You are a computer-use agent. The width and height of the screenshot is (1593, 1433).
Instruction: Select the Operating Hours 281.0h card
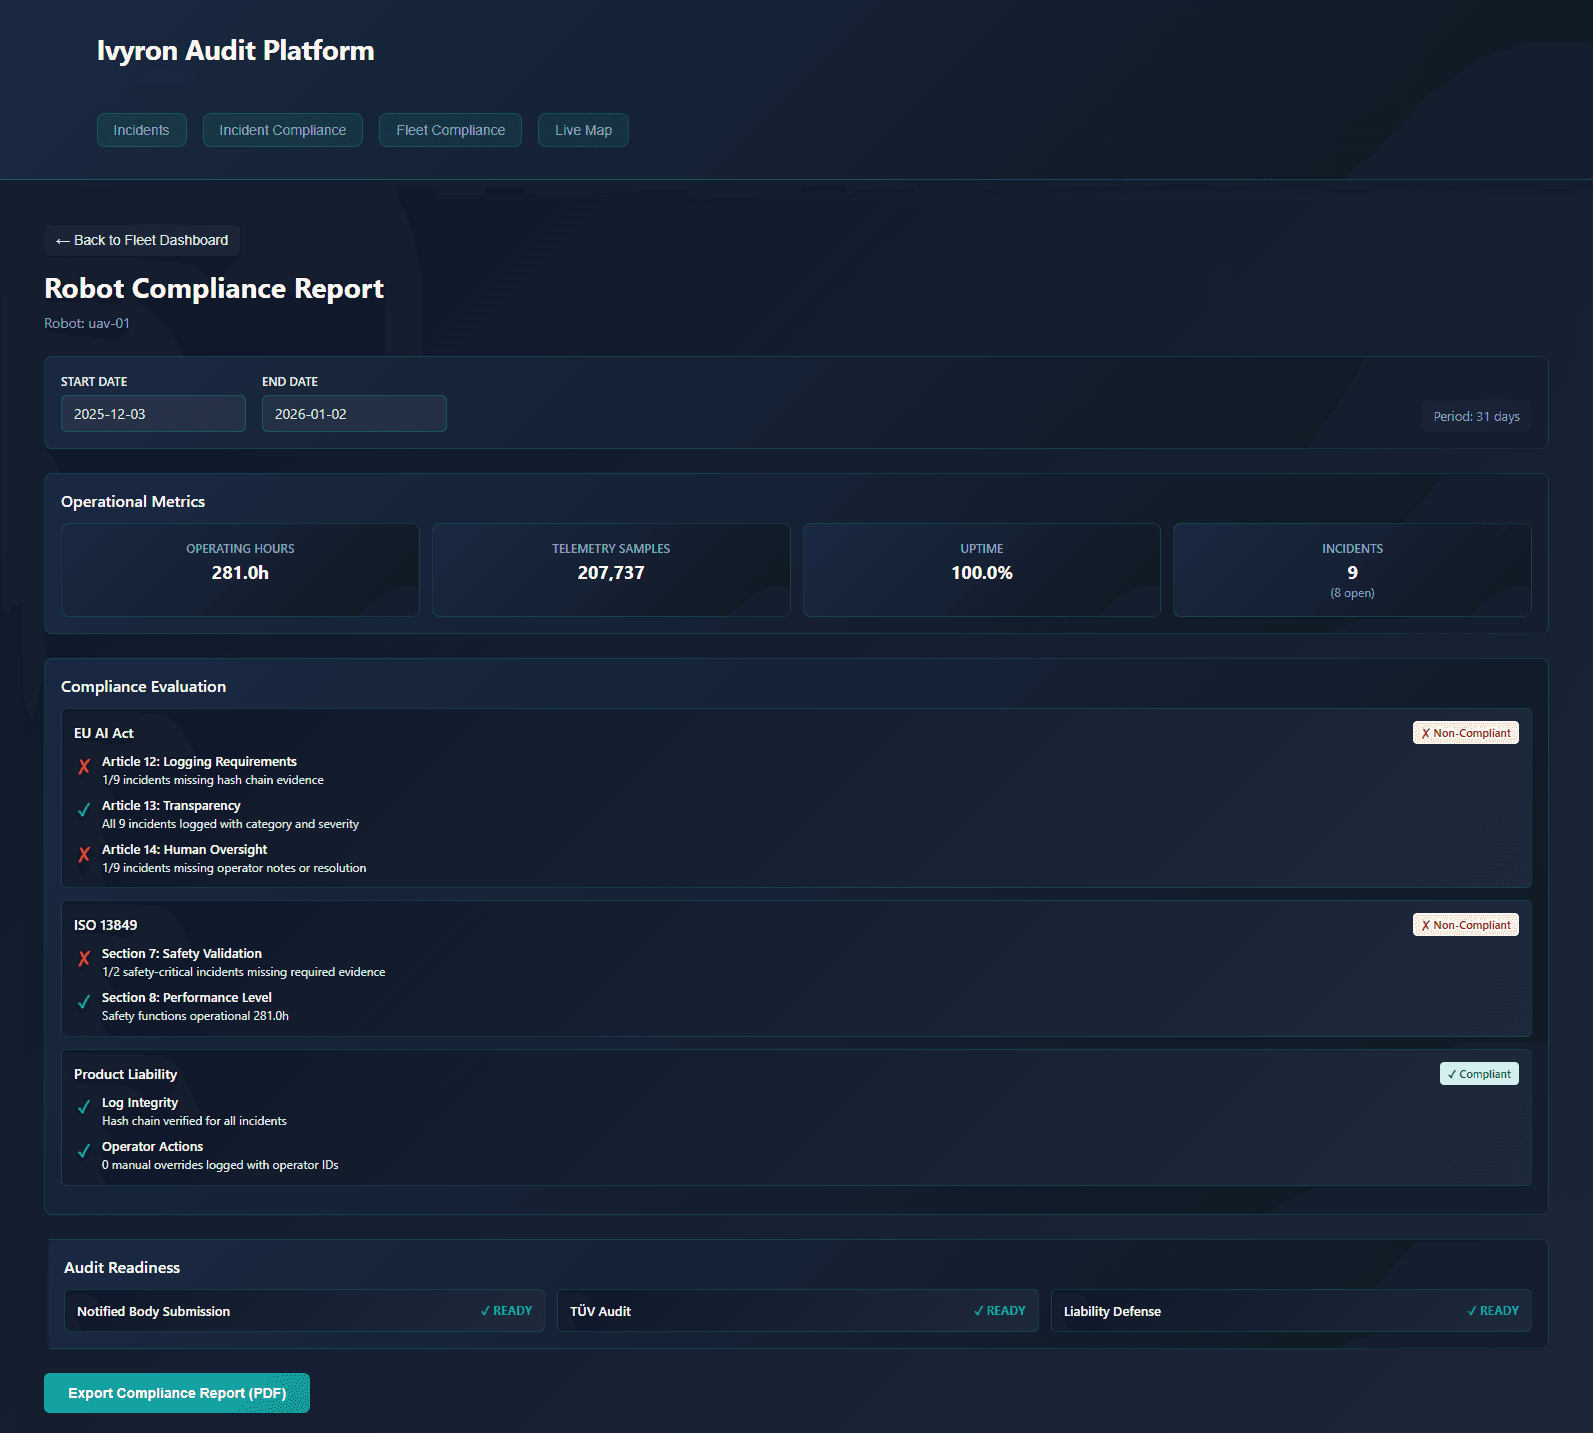pyautogui.click(x=240, y=570)
